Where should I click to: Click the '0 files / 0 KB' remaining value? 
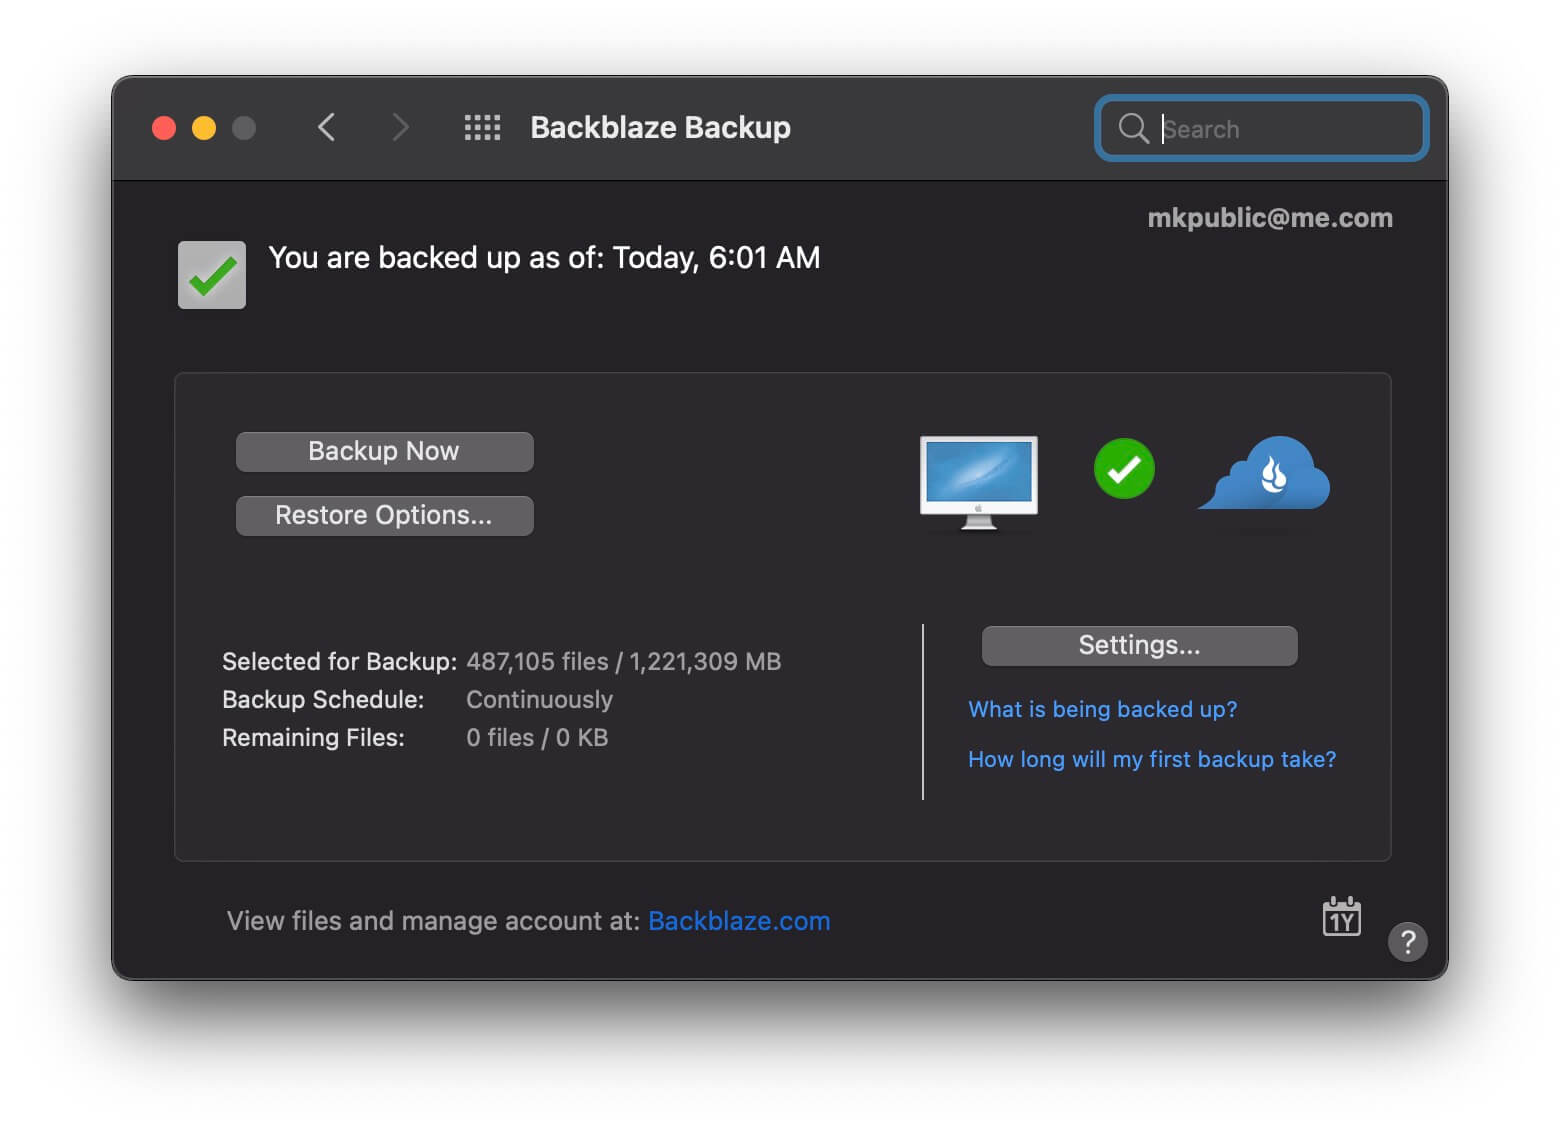(x=537, y=738)
